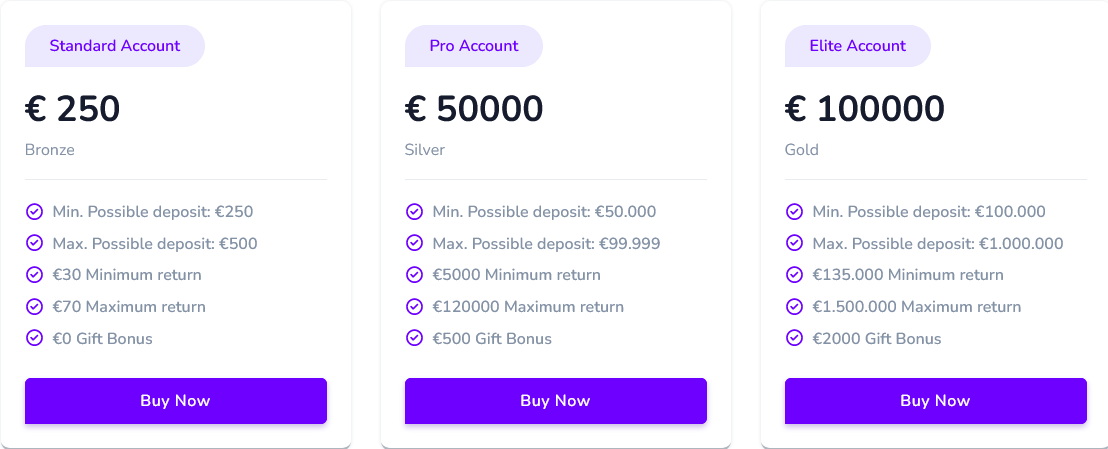Image resolution: width=1108 pixels, height=449 pixels.
Task: Click the € 50000 price heading
Action: [x=474, y=110]
